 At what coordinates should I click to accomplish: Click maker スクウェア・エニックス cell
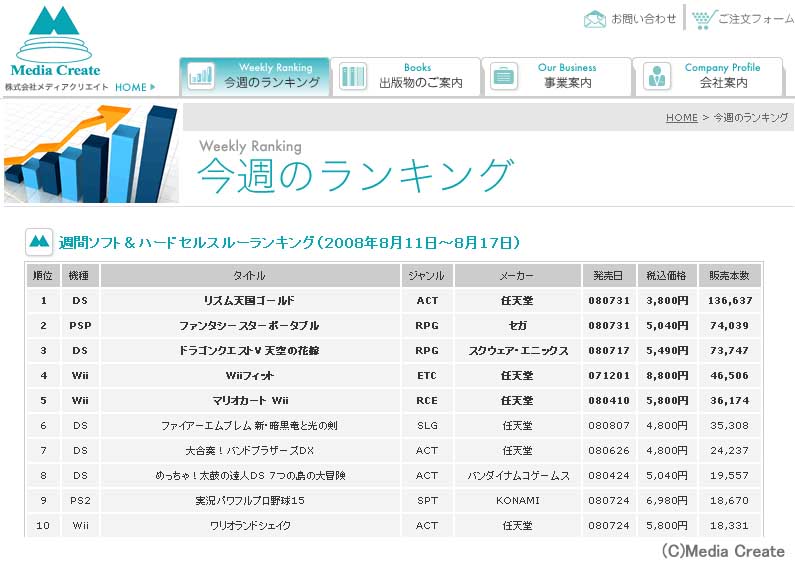tap(517, 350)
